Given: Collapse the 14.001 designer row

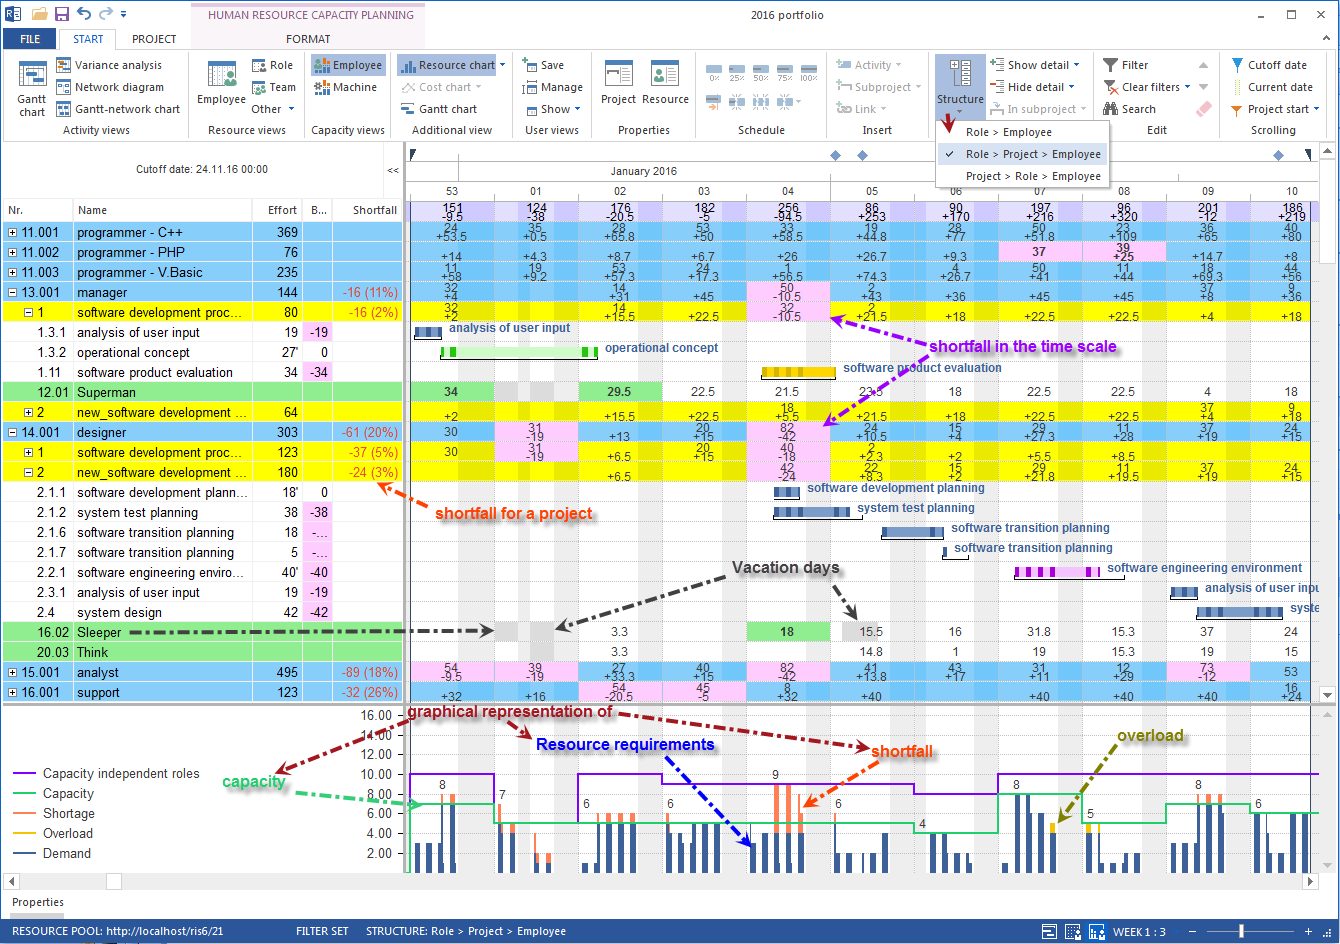Looking at the screenshot, I should (12, 432).
